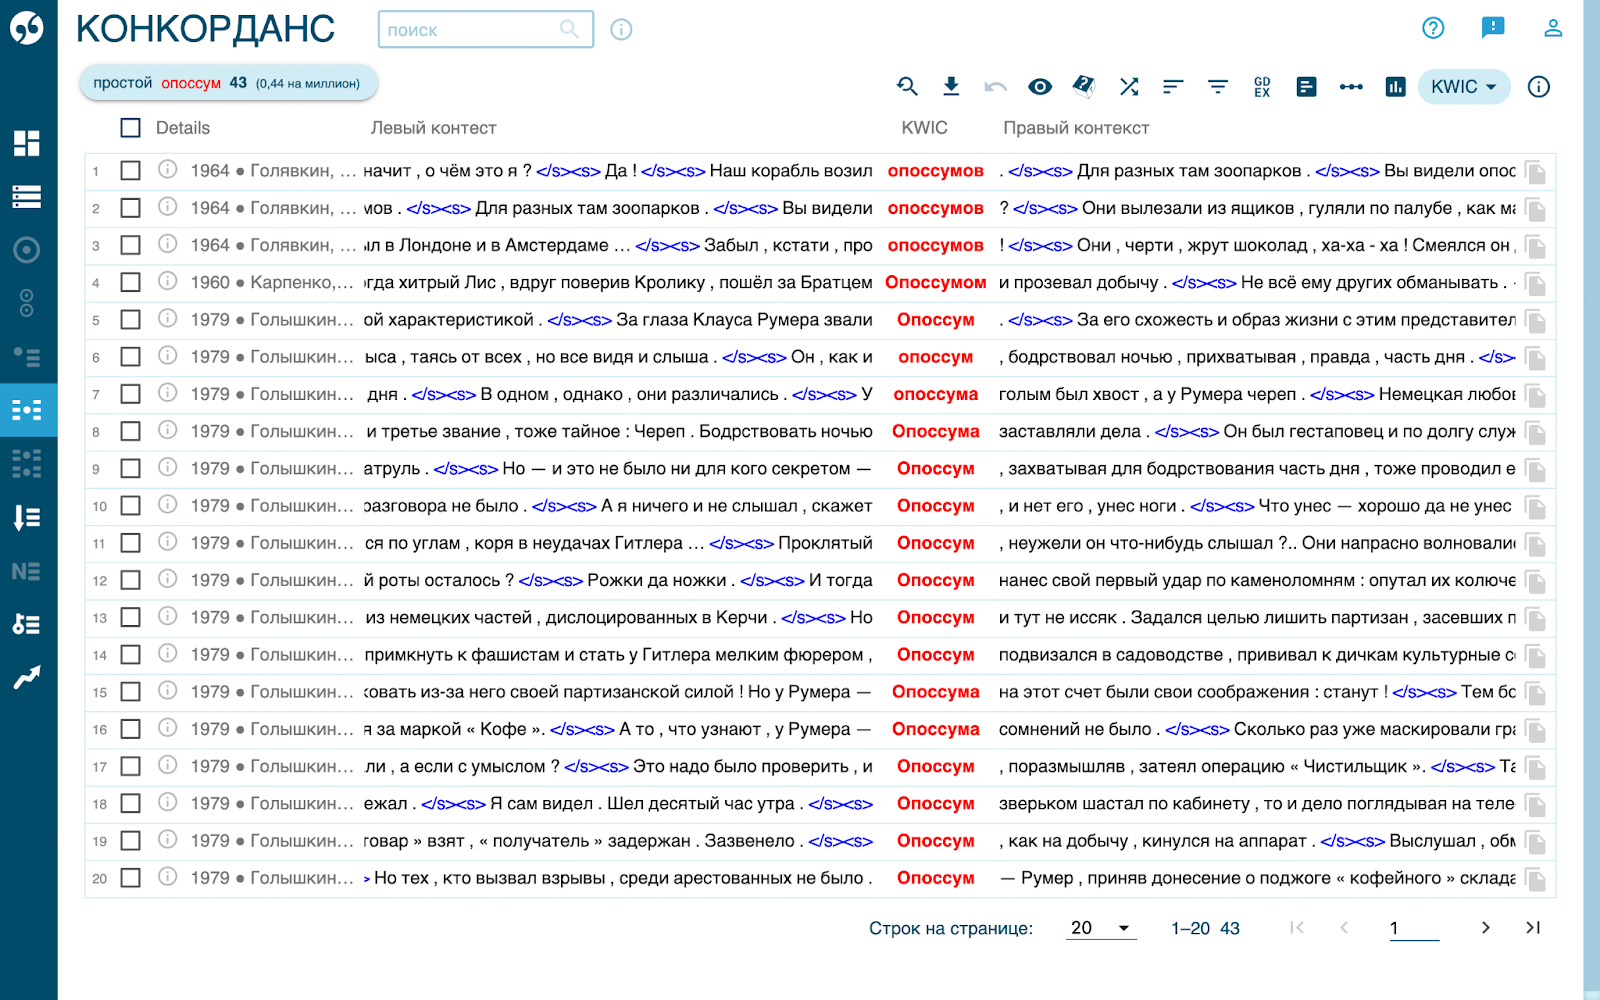
Task: Click the shuffle lines icon
Action: (1129, 87)
